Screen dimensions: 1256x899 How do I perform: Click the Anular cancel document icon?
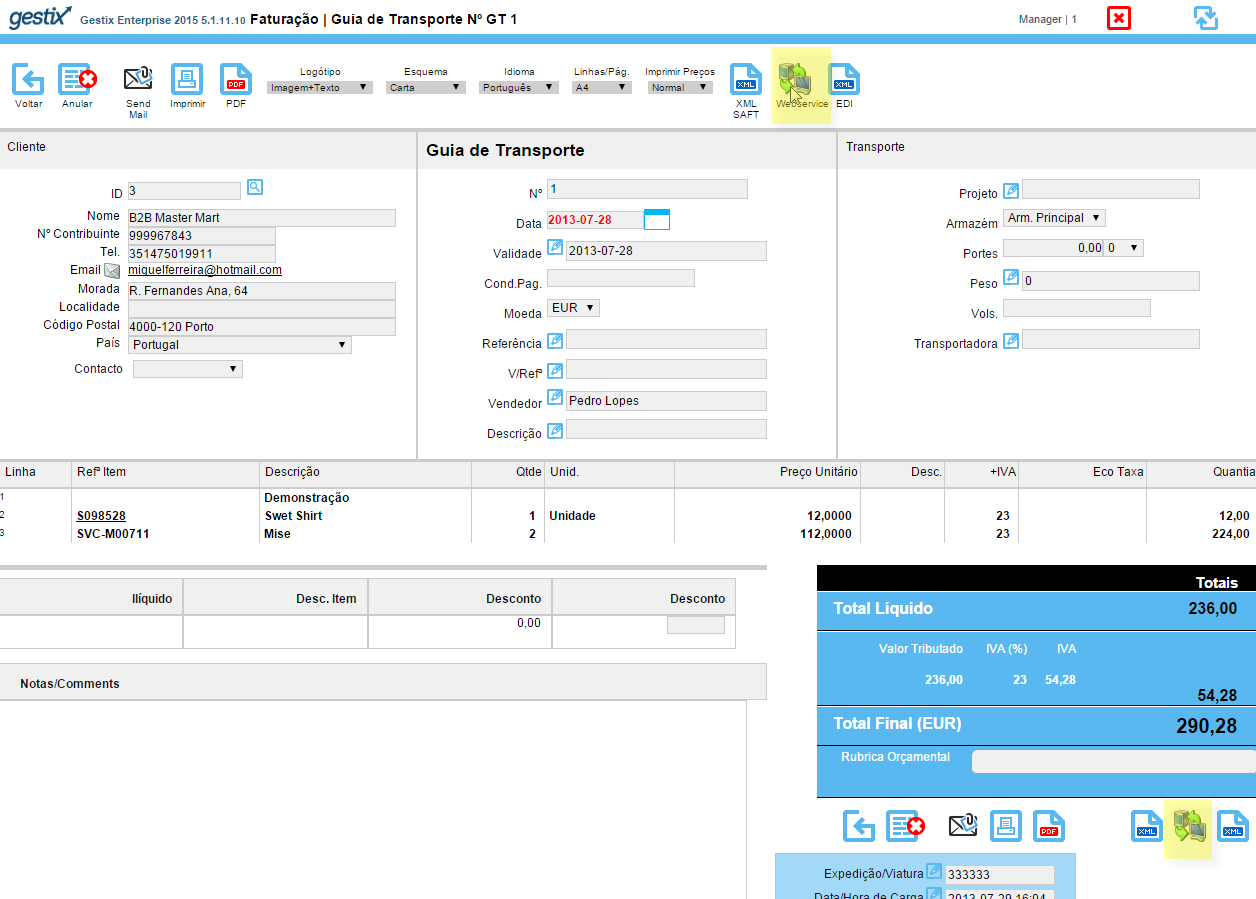(77, 79)
